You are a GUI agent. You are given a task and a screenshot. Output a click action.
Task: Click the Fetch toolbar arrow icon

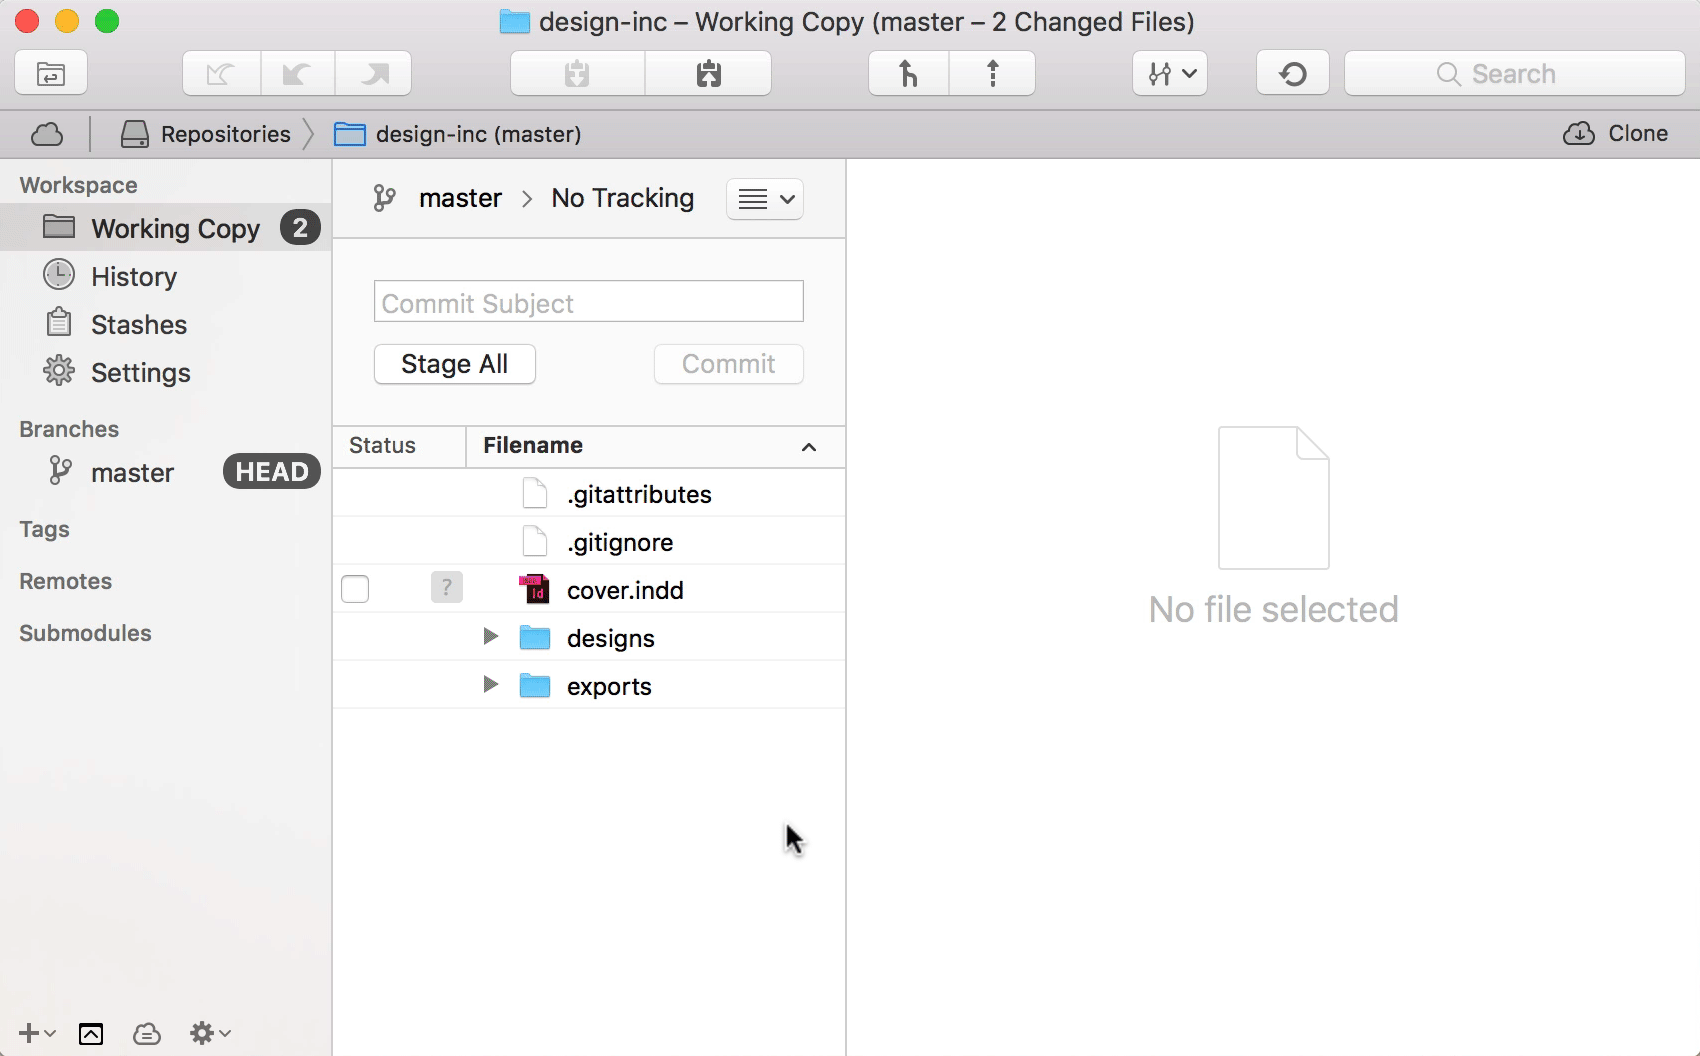(222, 73)
